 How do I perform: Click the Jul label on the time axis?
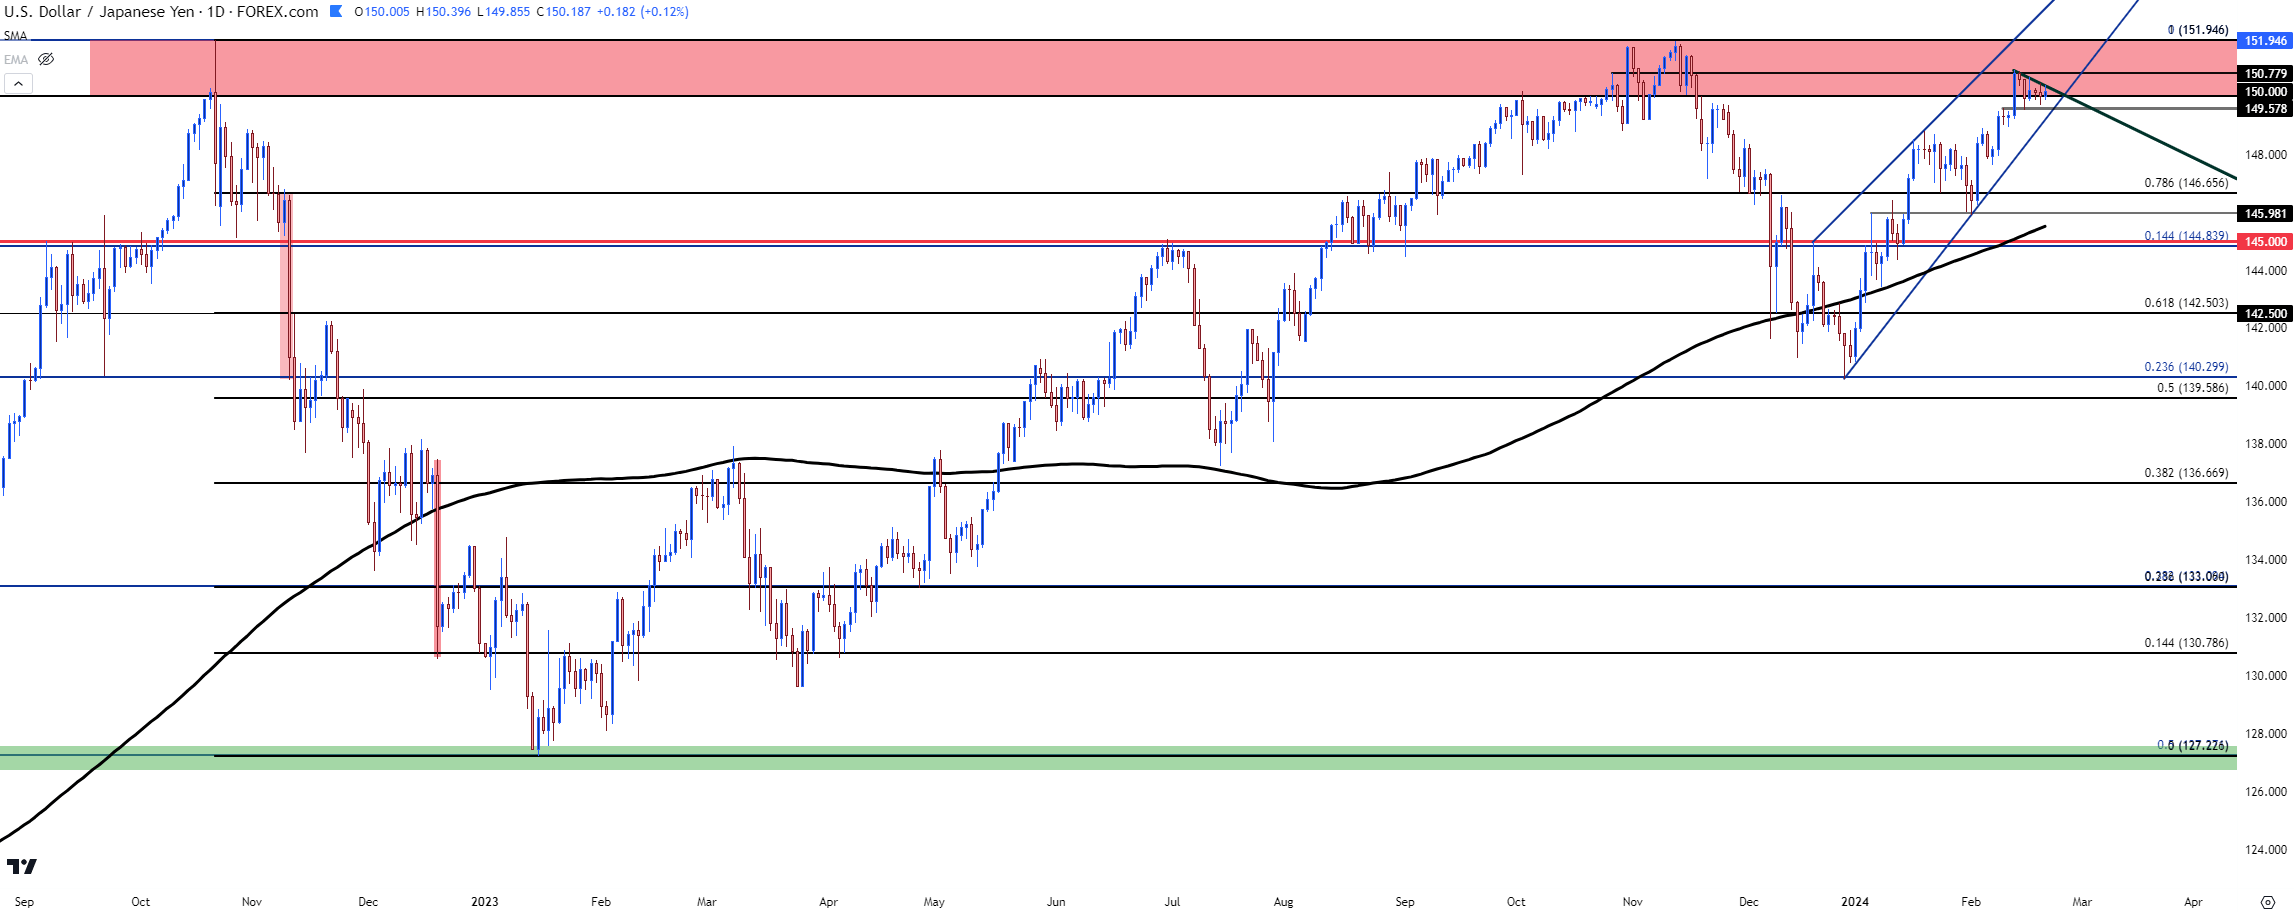[1172, 901]
